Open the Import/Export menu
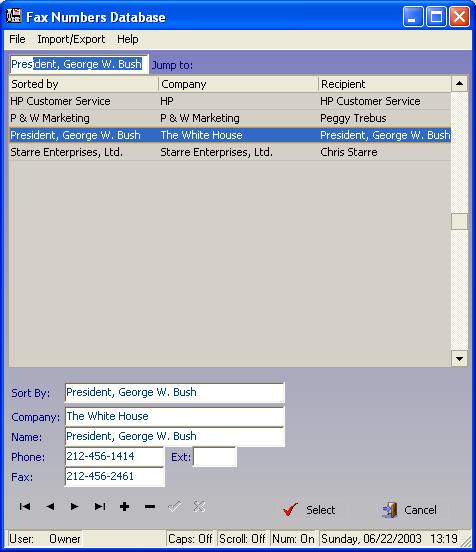 click(x=71, y=39)
